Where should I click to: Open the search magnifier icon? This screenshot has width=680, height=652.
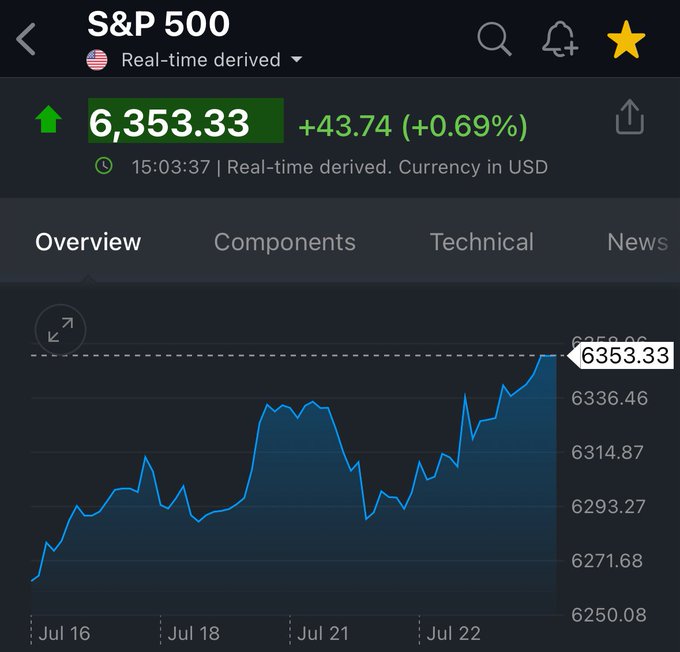(x=493, y=39)
